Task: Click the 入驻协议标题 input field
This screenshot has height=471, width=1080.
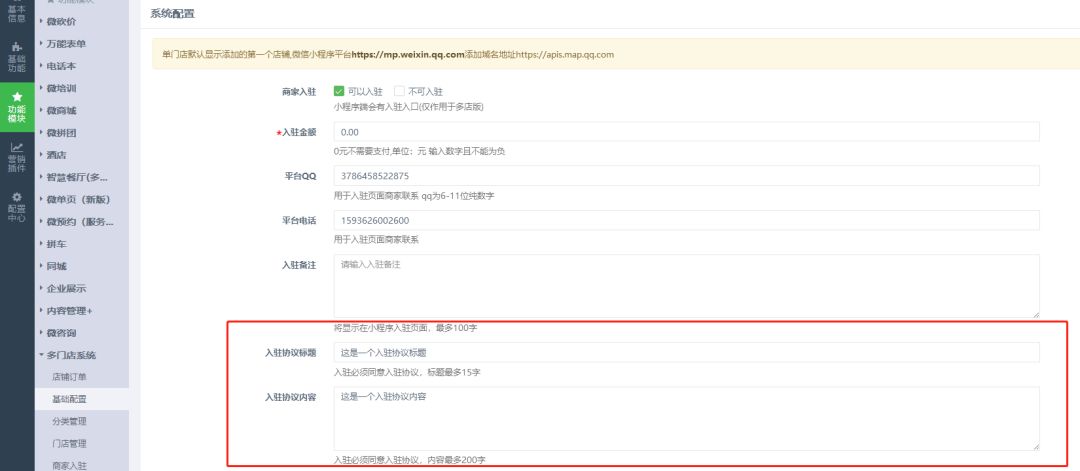Action: point(686,353)
